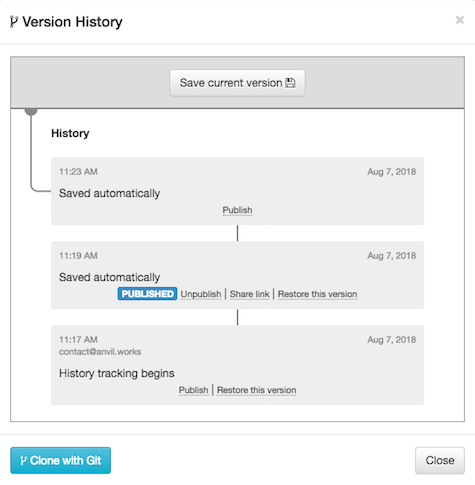Click the floppy disk save icon
The width and height of the screenshot is (475, 485).
tap(290, 83)
